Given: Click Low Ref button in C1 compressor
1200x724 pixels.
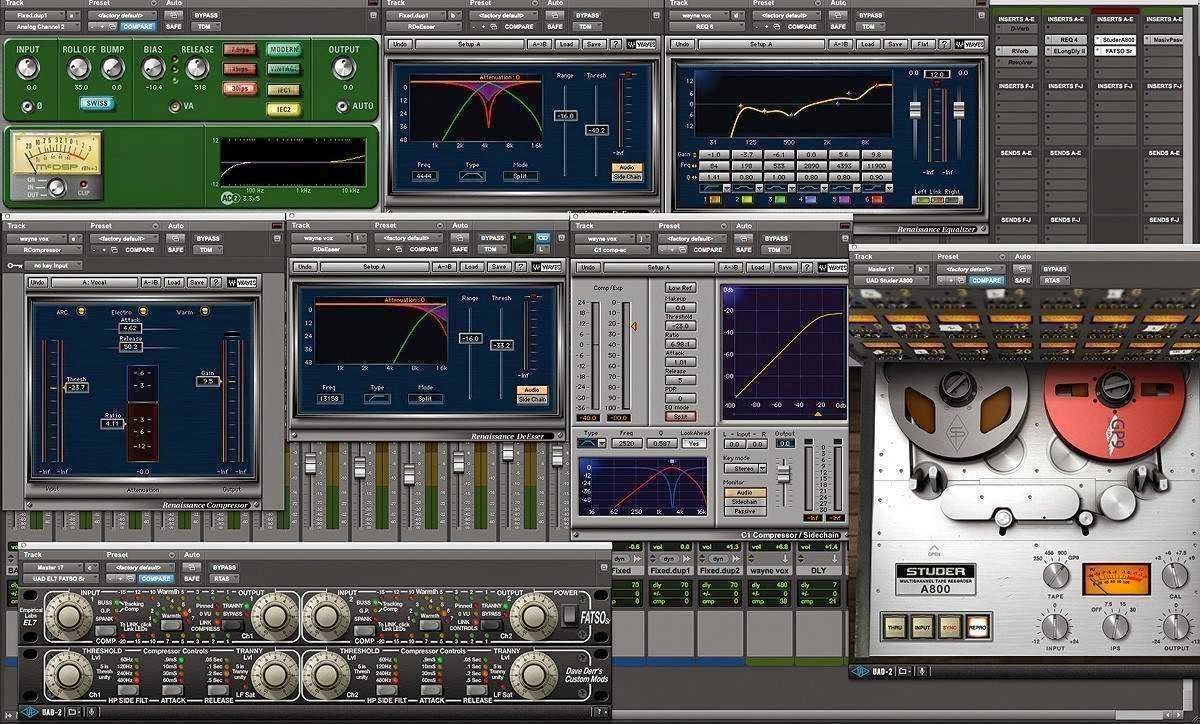Looking at the screenshot, I should point(679,287).
